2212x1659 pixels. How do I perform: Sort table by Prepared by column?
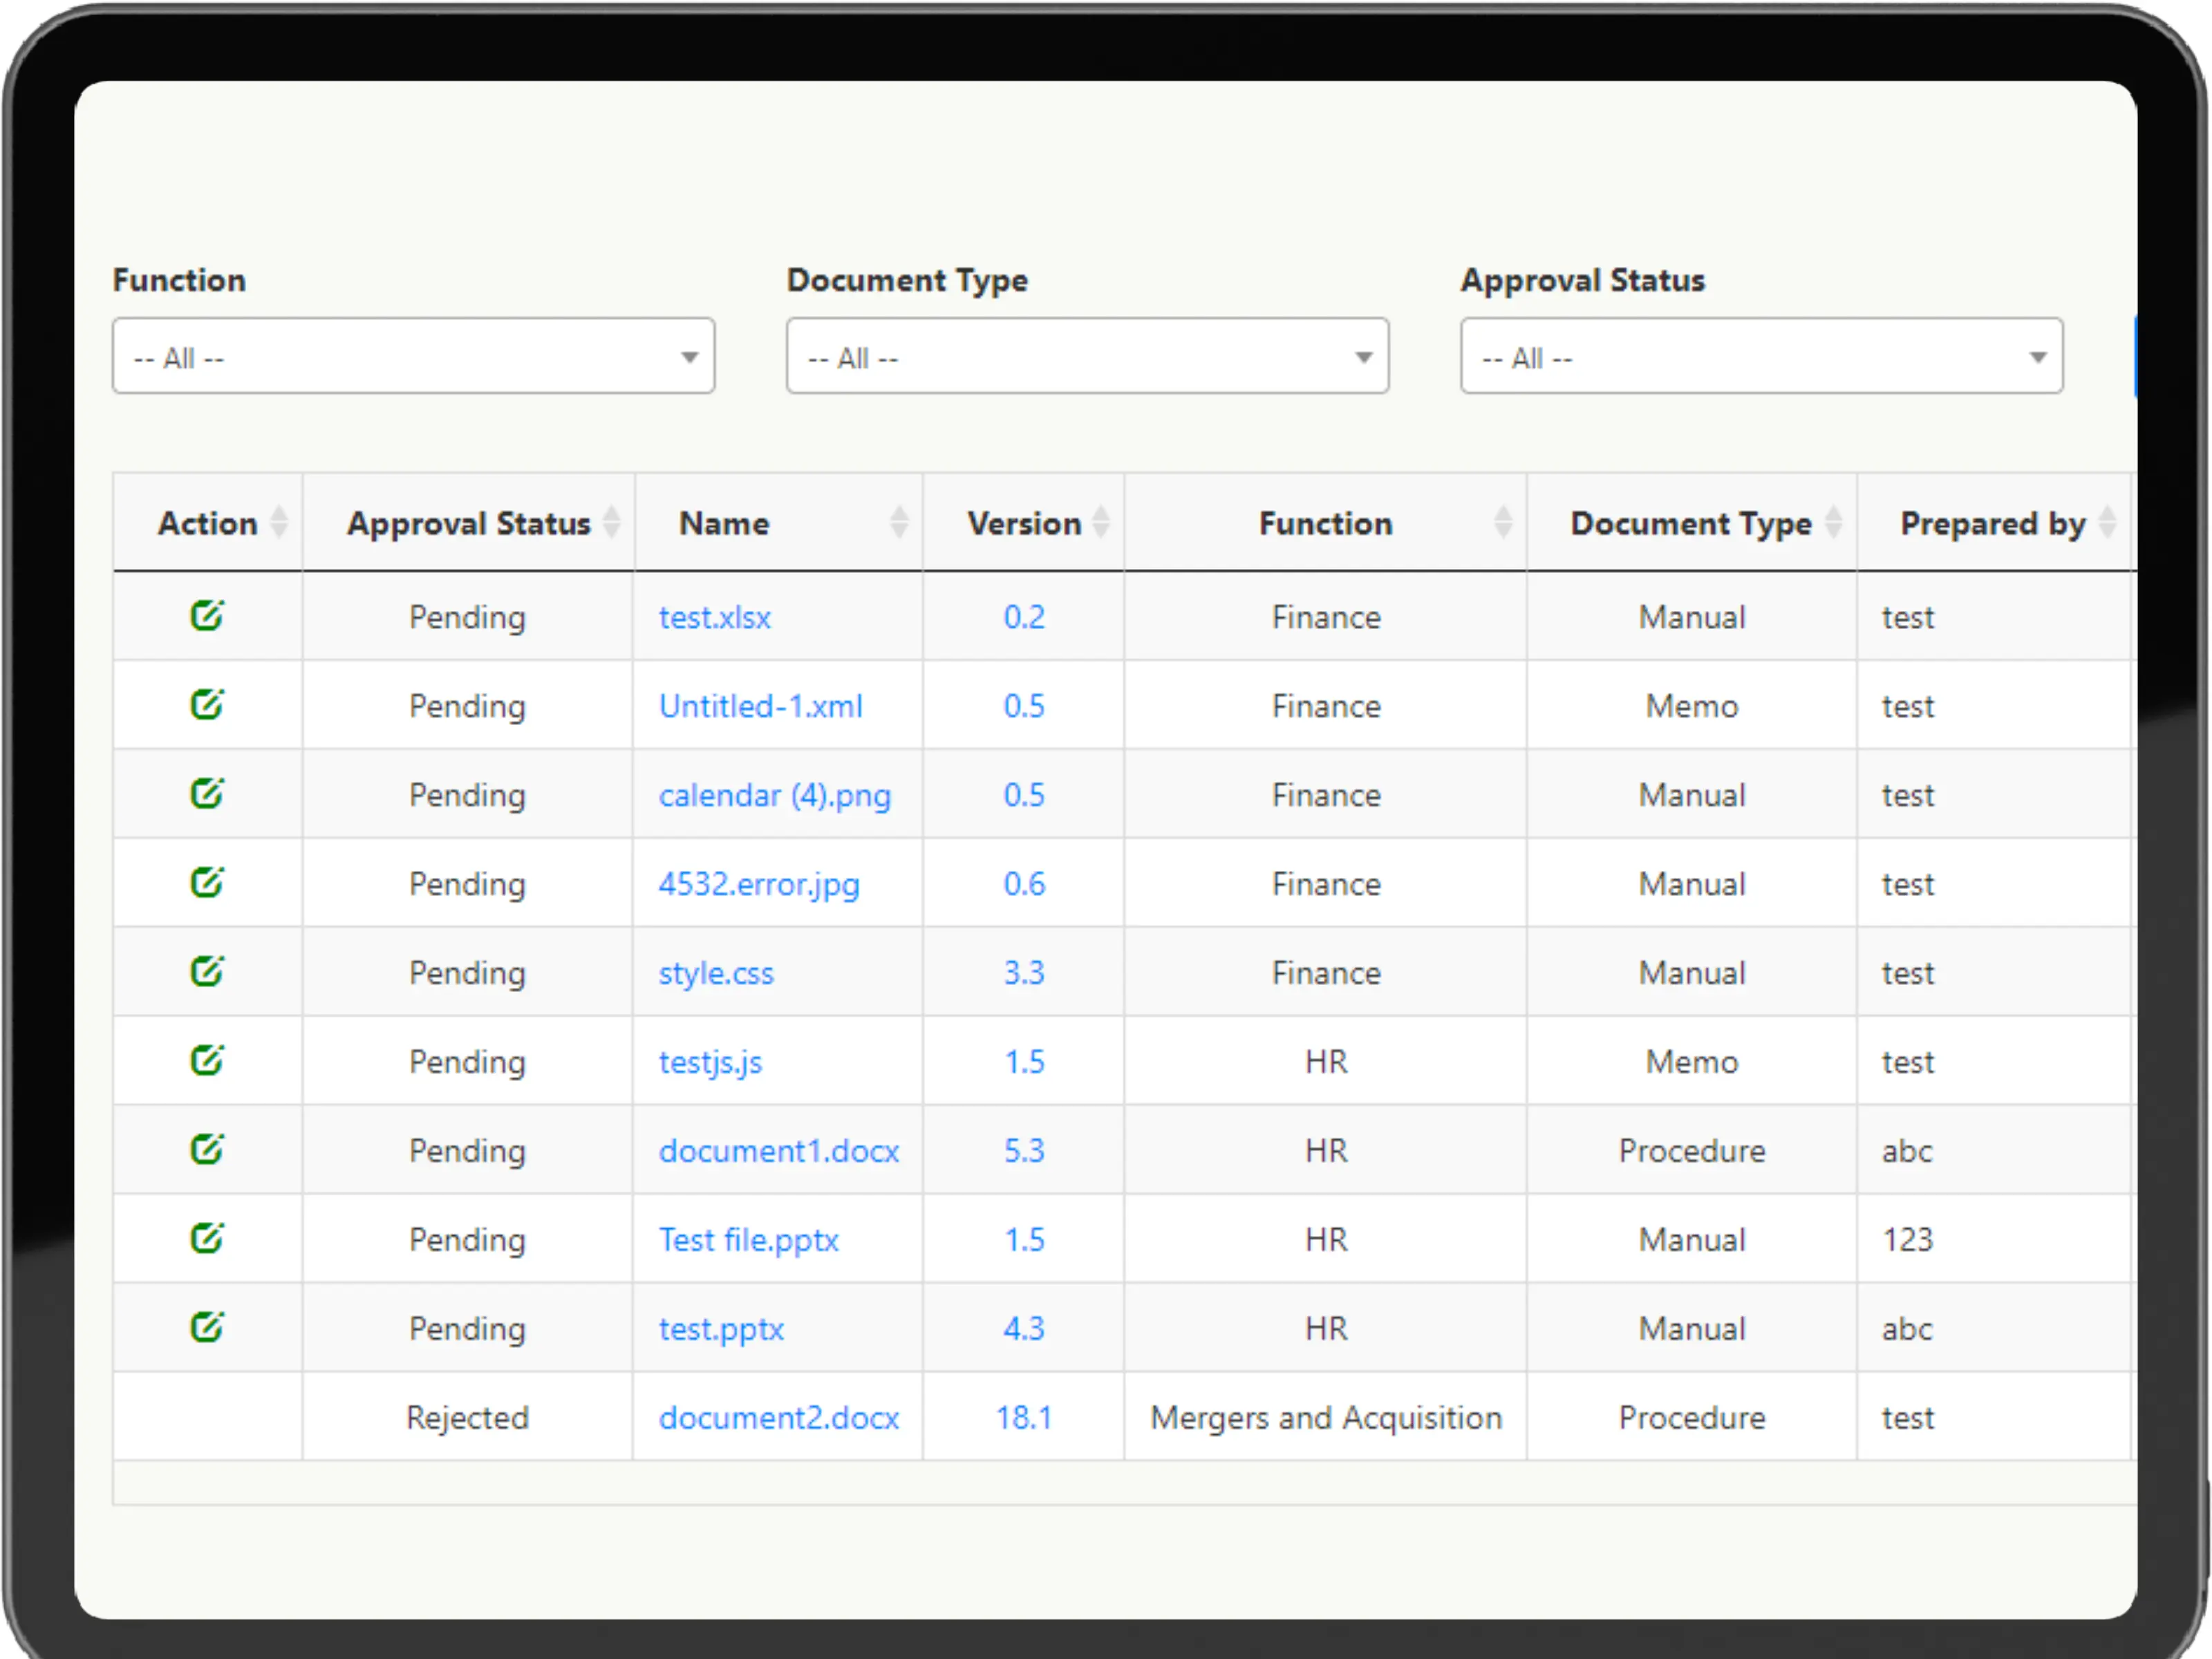coord(2107,522)
